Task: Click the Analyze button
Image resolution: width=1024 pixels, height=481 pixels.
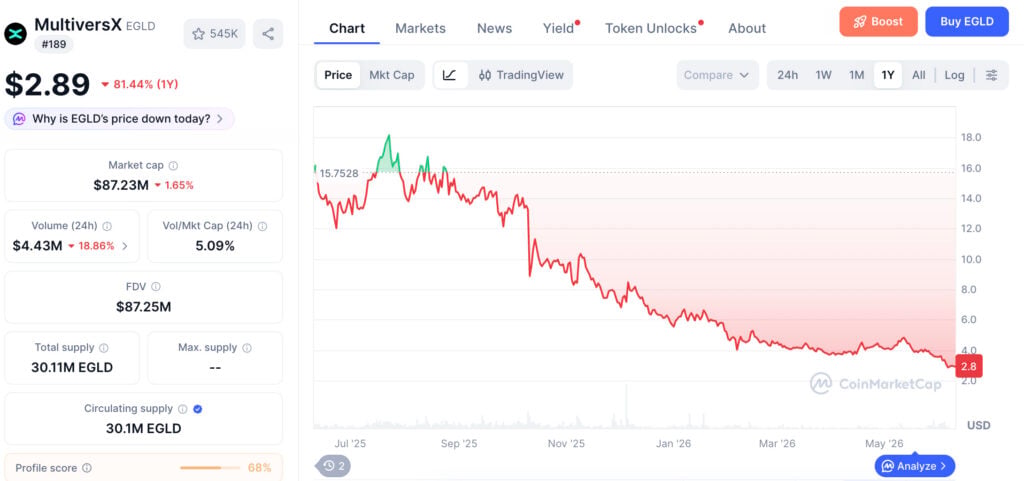Action: [x=914, y=466]
